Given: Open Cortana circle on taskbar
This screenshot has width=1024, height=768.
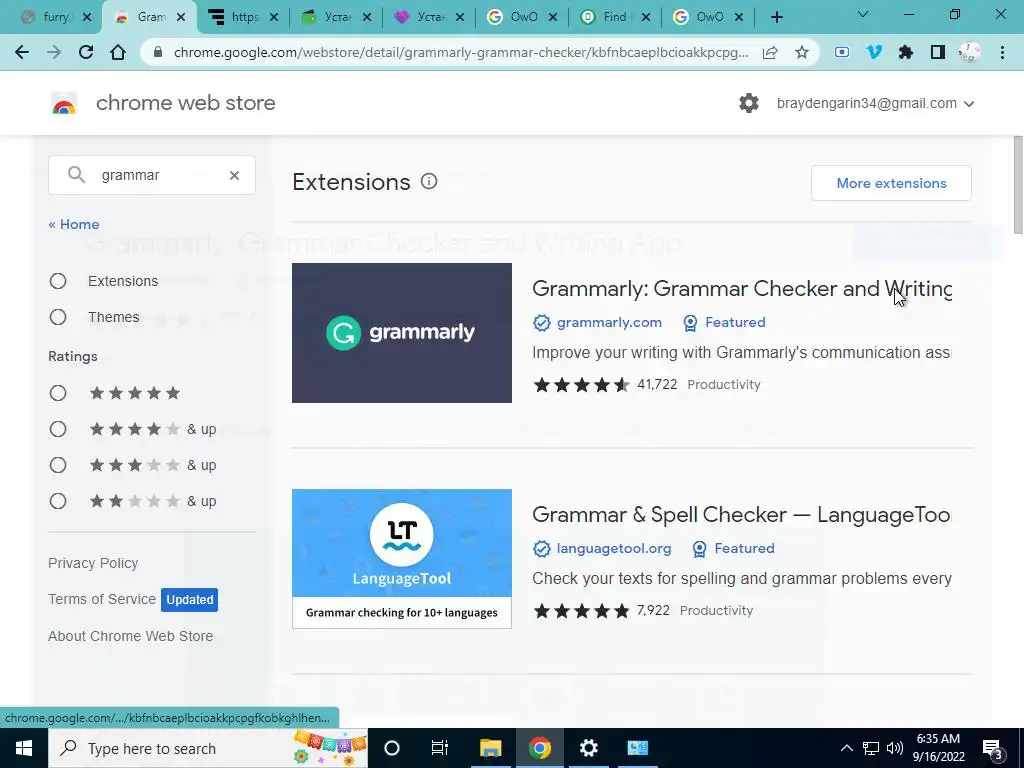Looking at the screenshot, I should point(392,748).
